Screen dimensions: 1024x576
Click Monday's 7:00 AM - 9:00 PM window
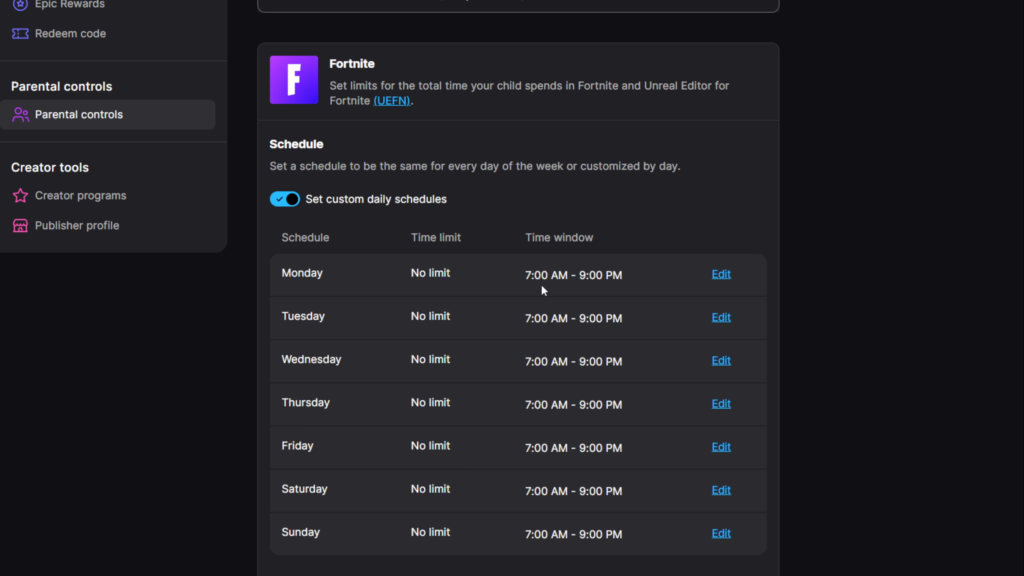(x=573, y=275)
